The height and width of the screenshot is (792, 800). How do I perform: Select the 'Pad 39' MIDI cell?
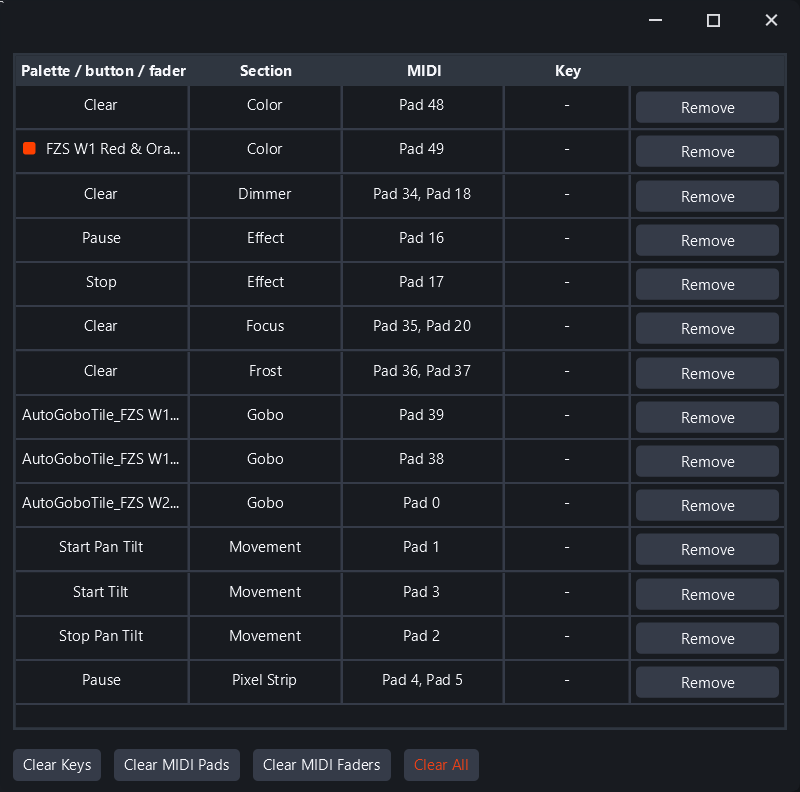[422, 417]
